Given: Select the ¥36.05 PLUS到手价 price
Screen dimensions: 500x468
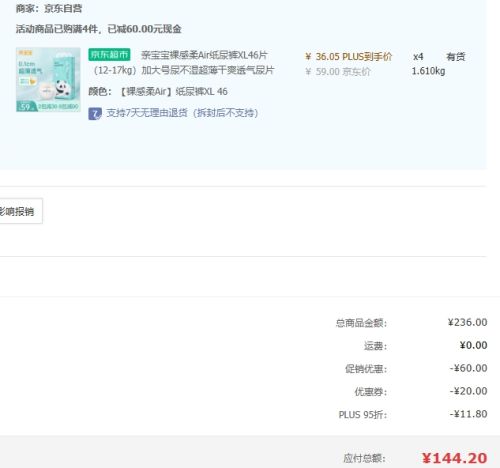Looking at the screenshot, I should [x=349, y=57].
